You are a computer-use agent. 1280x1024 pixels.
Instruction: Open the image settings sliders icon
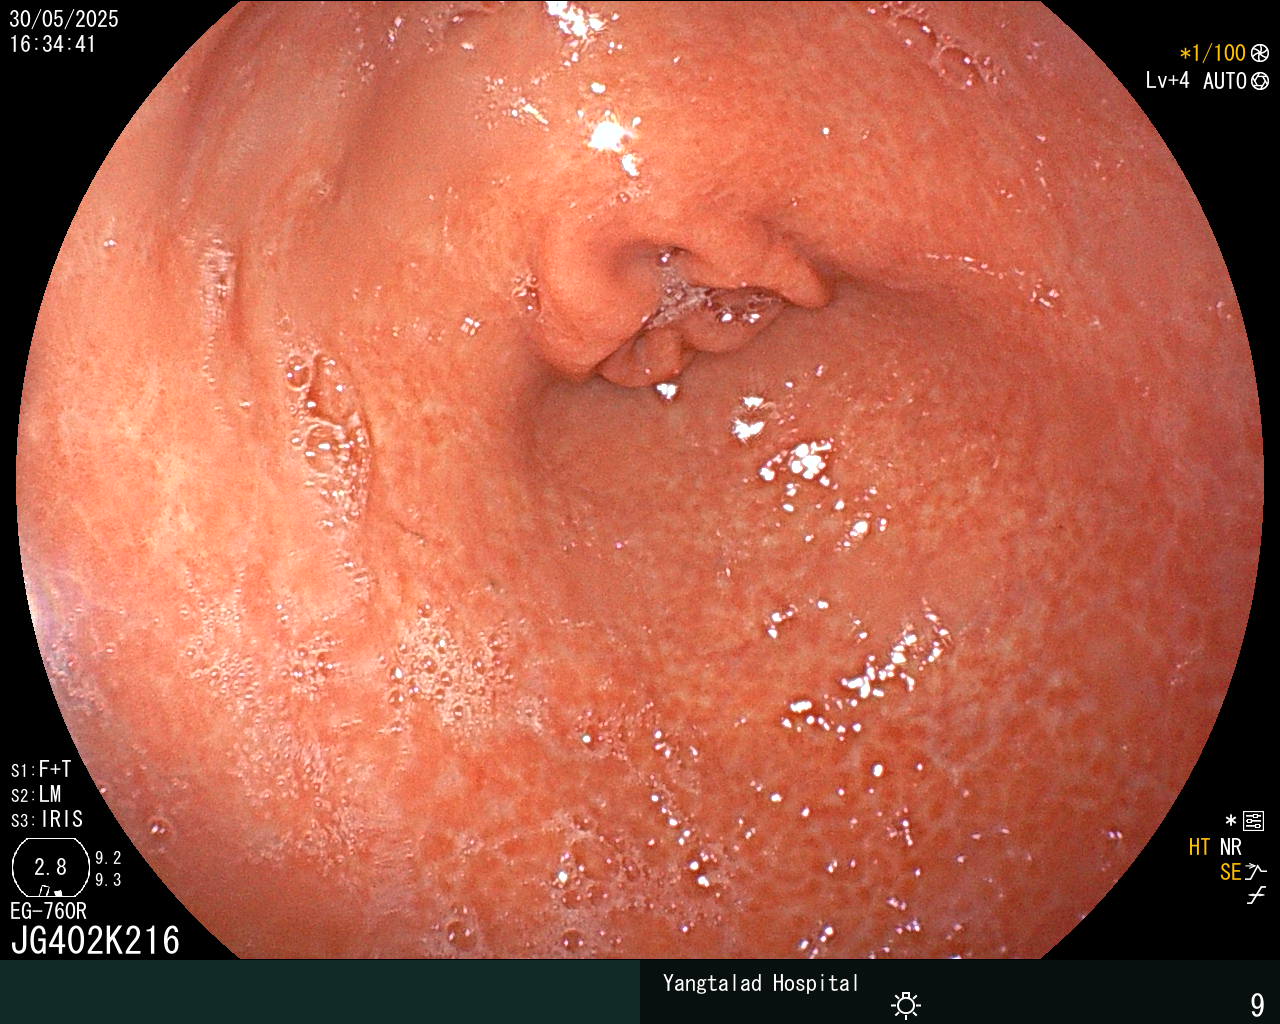[x=1253, y=822]
